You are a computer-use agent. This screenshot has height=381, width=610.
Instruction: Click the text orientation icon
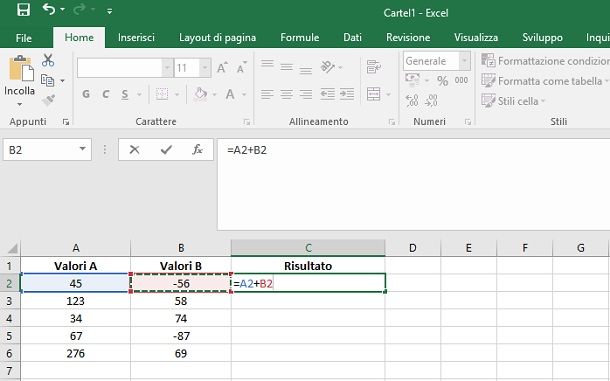[x=328, y=67]
